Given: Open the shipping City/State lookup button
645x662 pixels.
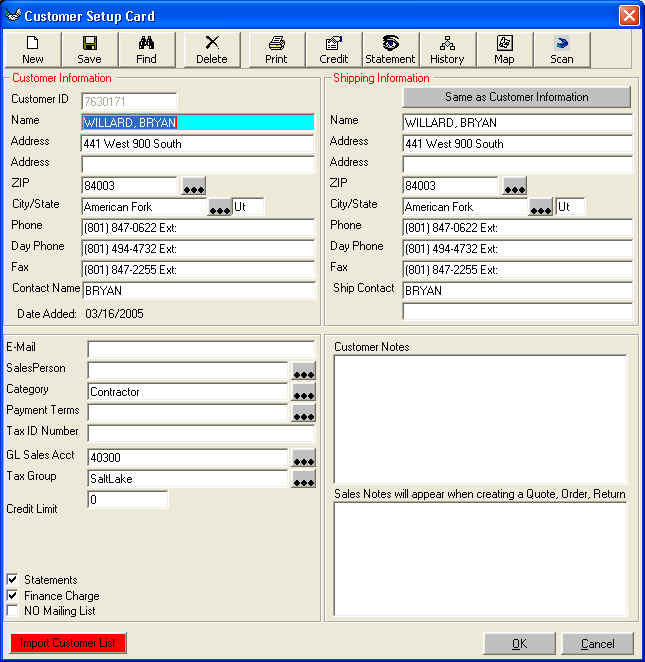Looking at the screenshot, I should [541, 207].
